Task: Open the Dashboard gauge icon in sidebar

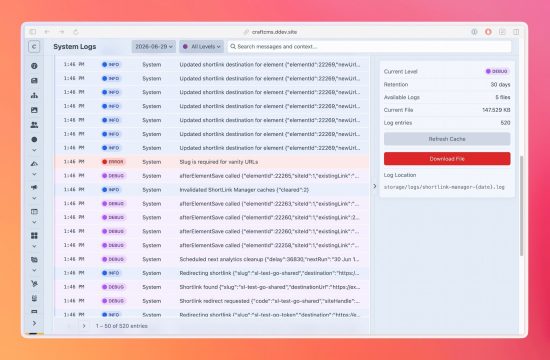Action: tap(34, 66)
